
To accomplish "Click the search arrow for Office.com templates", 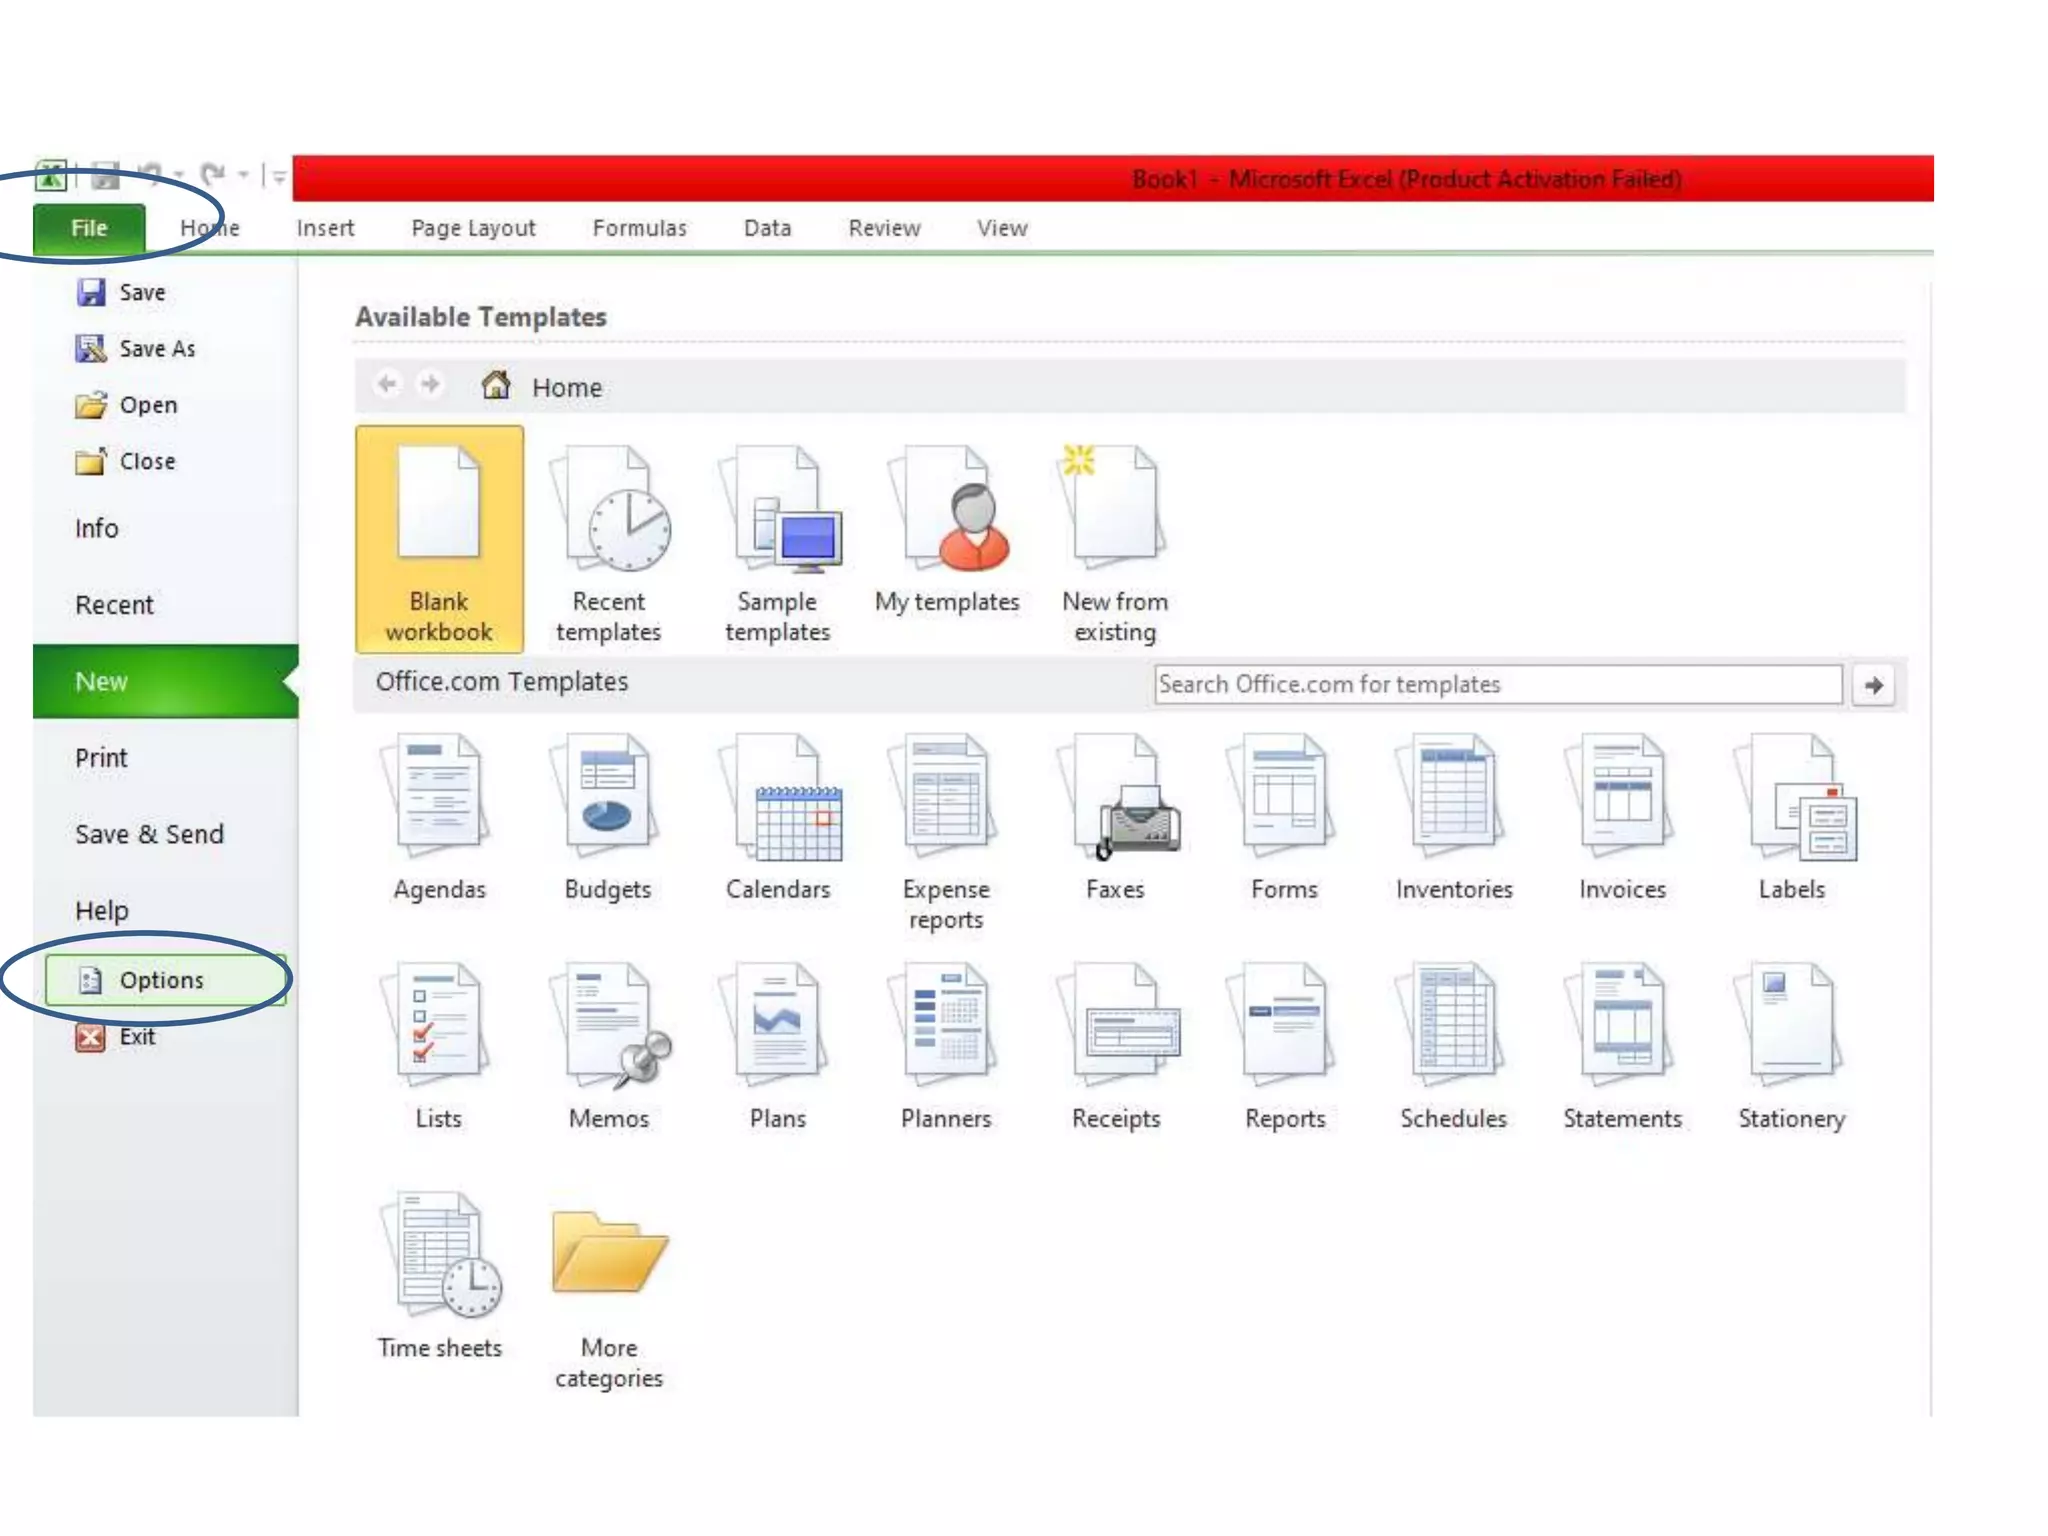I will 1873,685.
